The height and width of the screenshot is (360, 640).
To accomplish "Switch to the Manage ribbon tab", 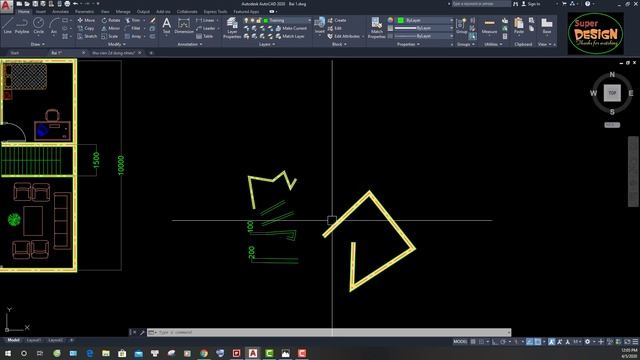I will [123, 12].
